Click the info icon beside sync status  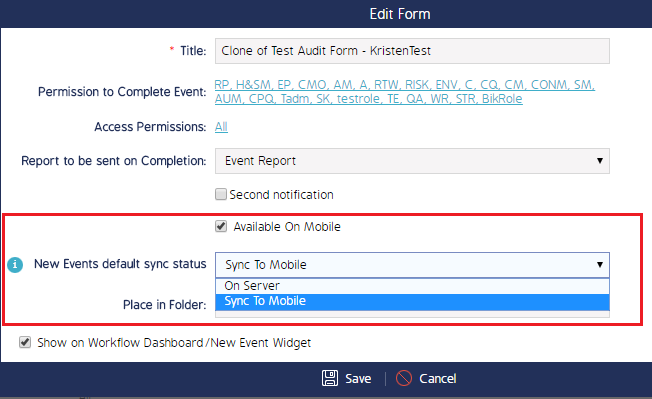tap(15, 264)
